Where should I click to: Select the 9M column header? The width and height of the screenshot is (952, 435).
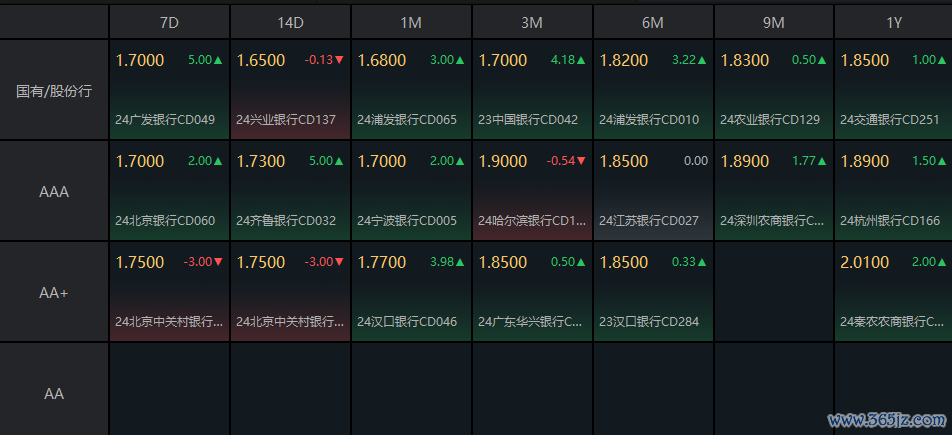tap(774, 22)
